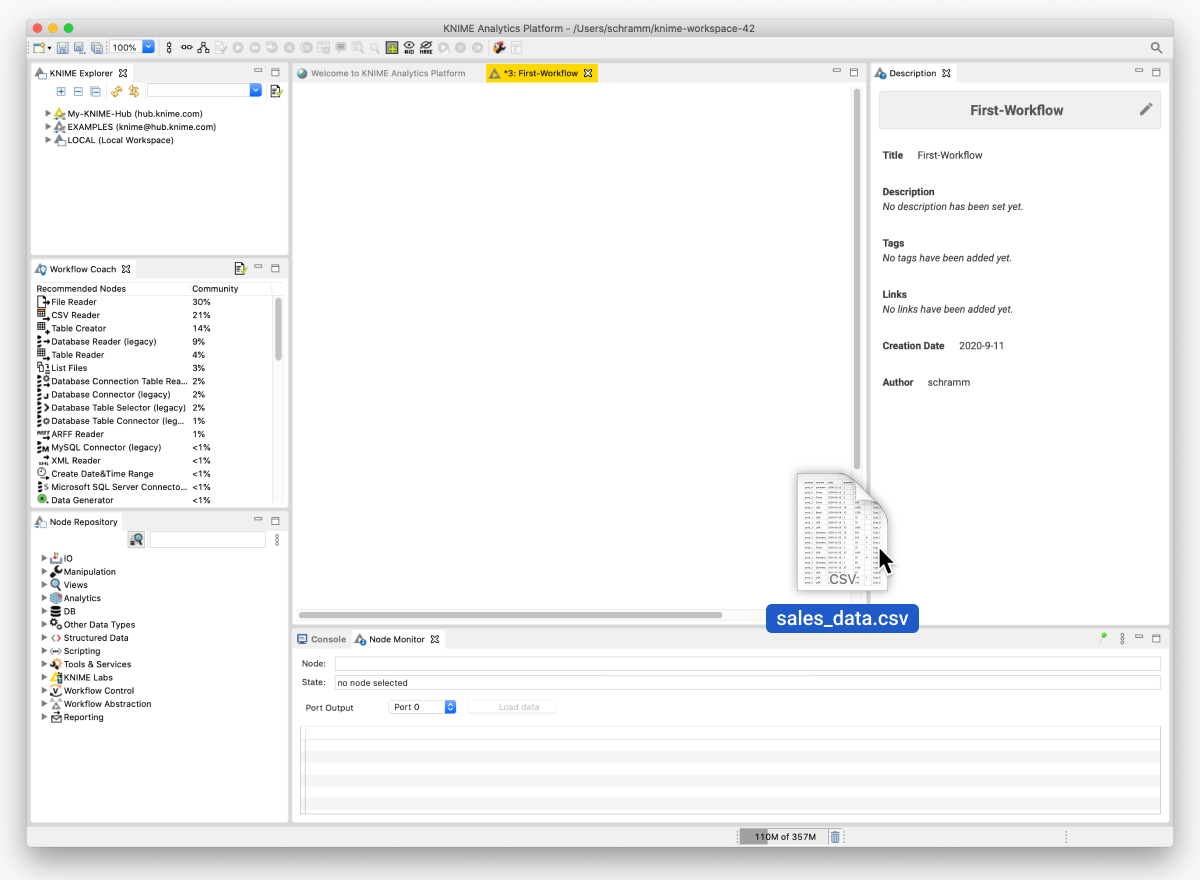Click the Tools & Services icon
Image resolution: width=1200 pixels, height=880 pixels.
click(56, 664)
